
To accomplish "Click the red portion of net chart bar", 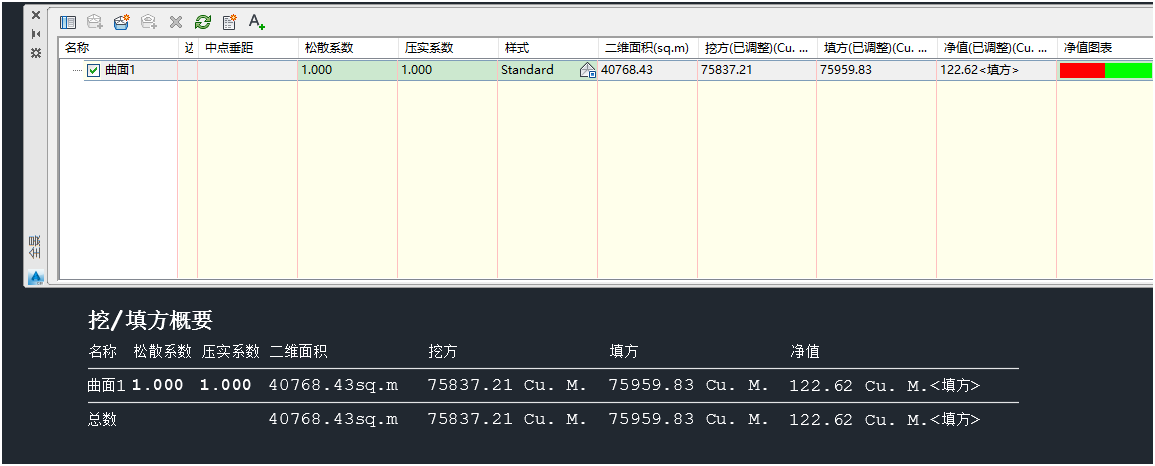I will (x=1082, y=71).
